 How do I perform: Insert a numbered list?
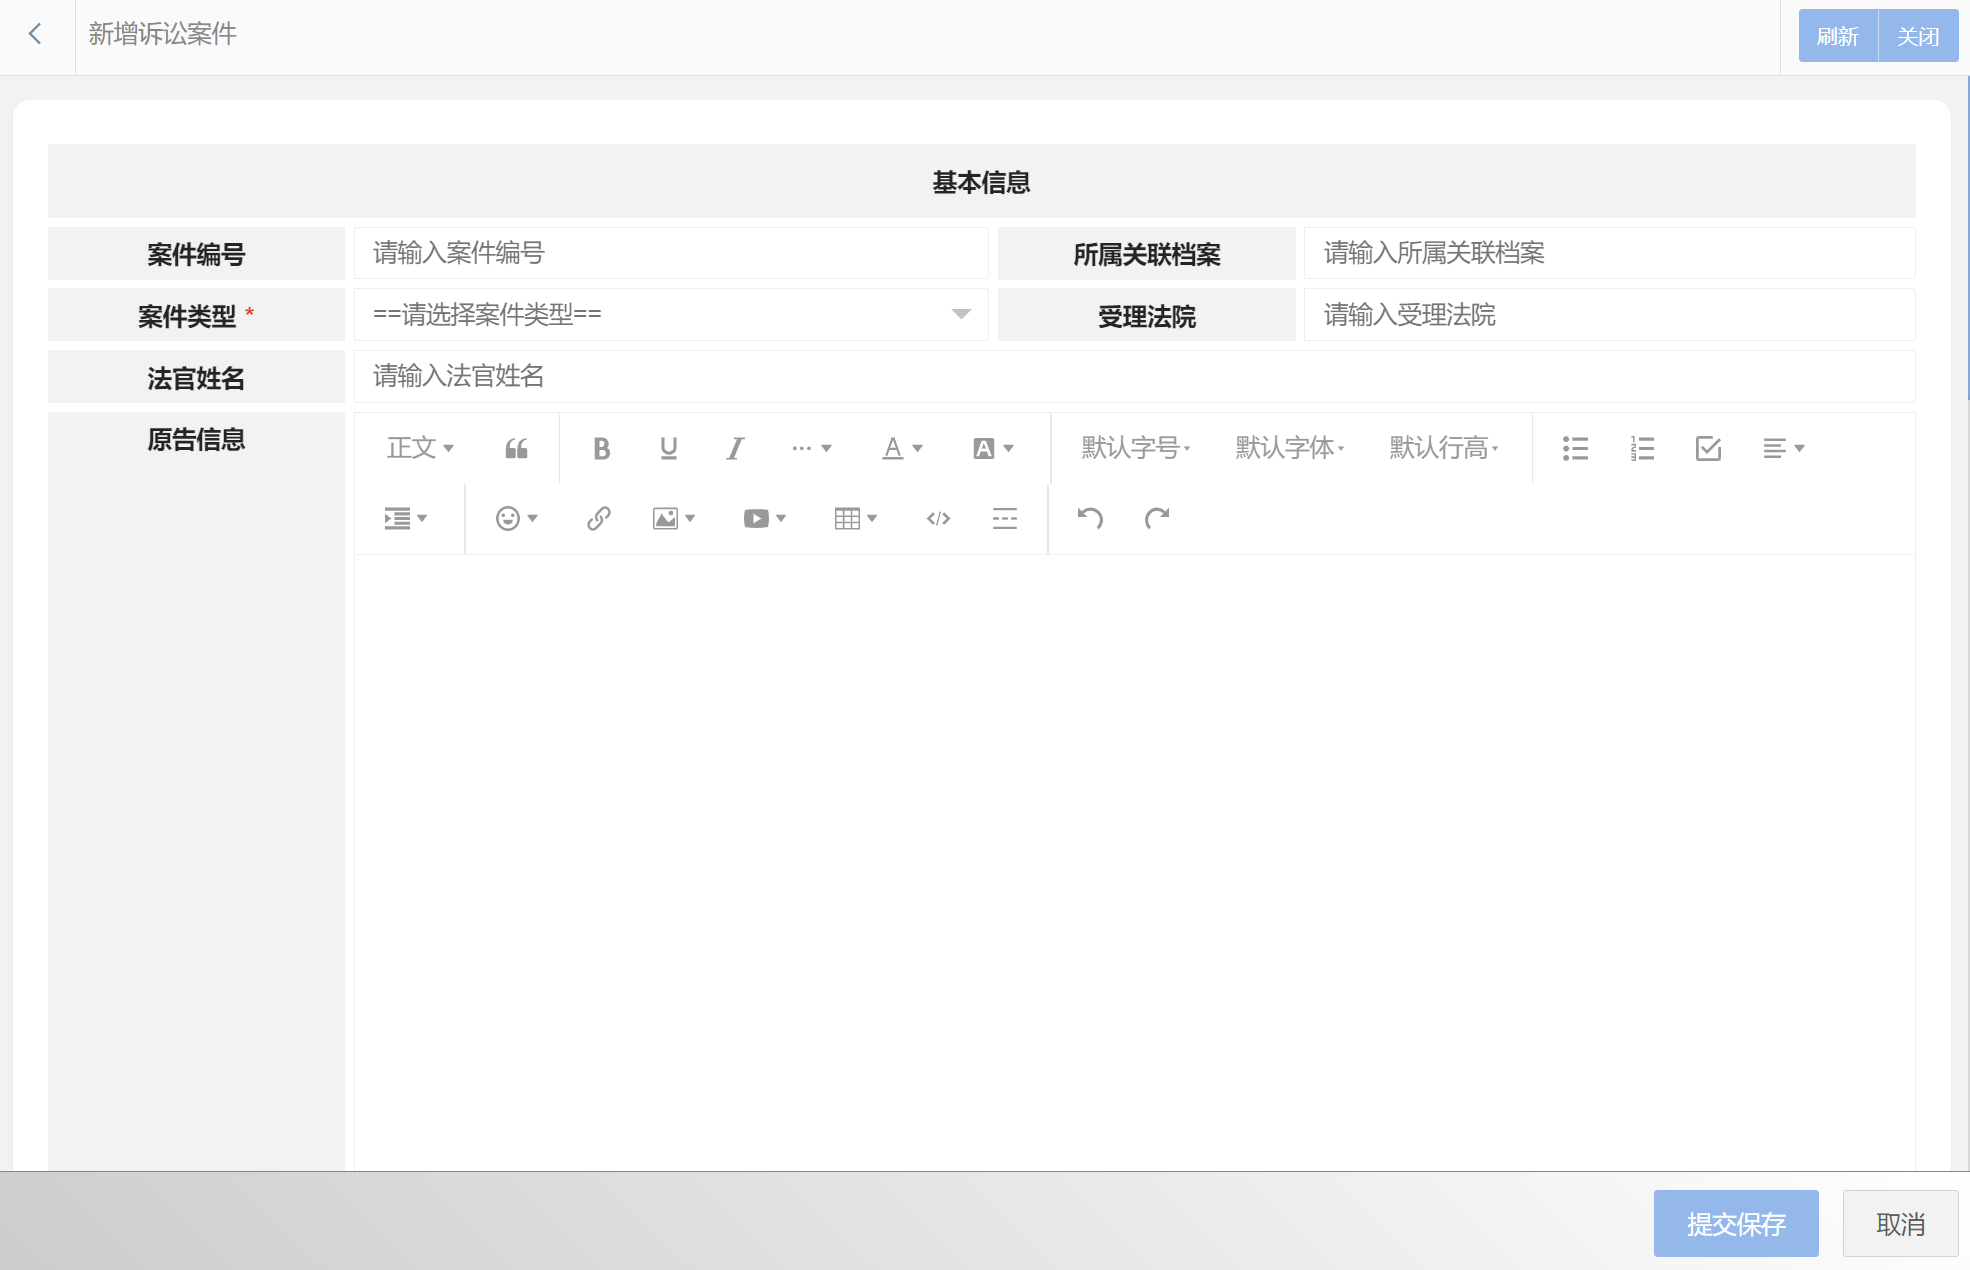point(1642,448)
